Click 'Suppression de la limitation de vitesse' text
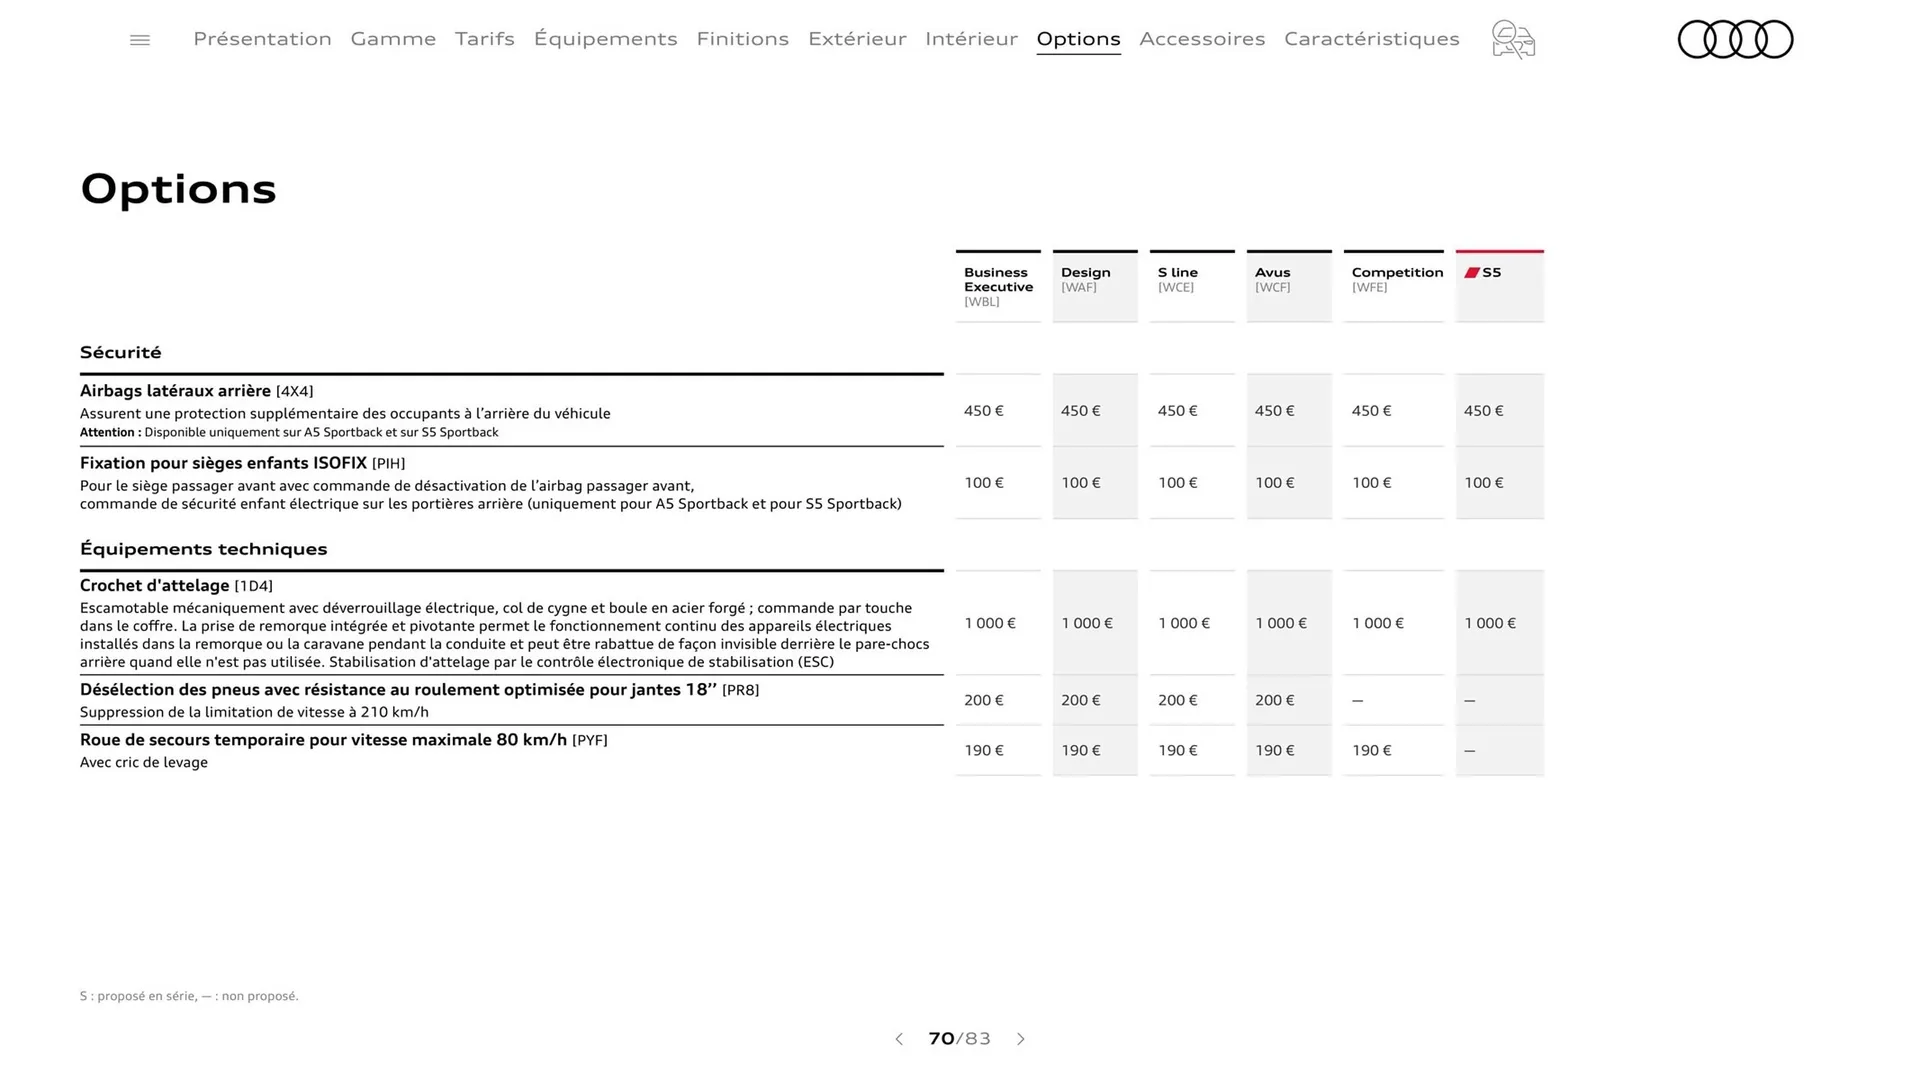Screen dimensions: 1920x1080 click(x=254, y=712)
